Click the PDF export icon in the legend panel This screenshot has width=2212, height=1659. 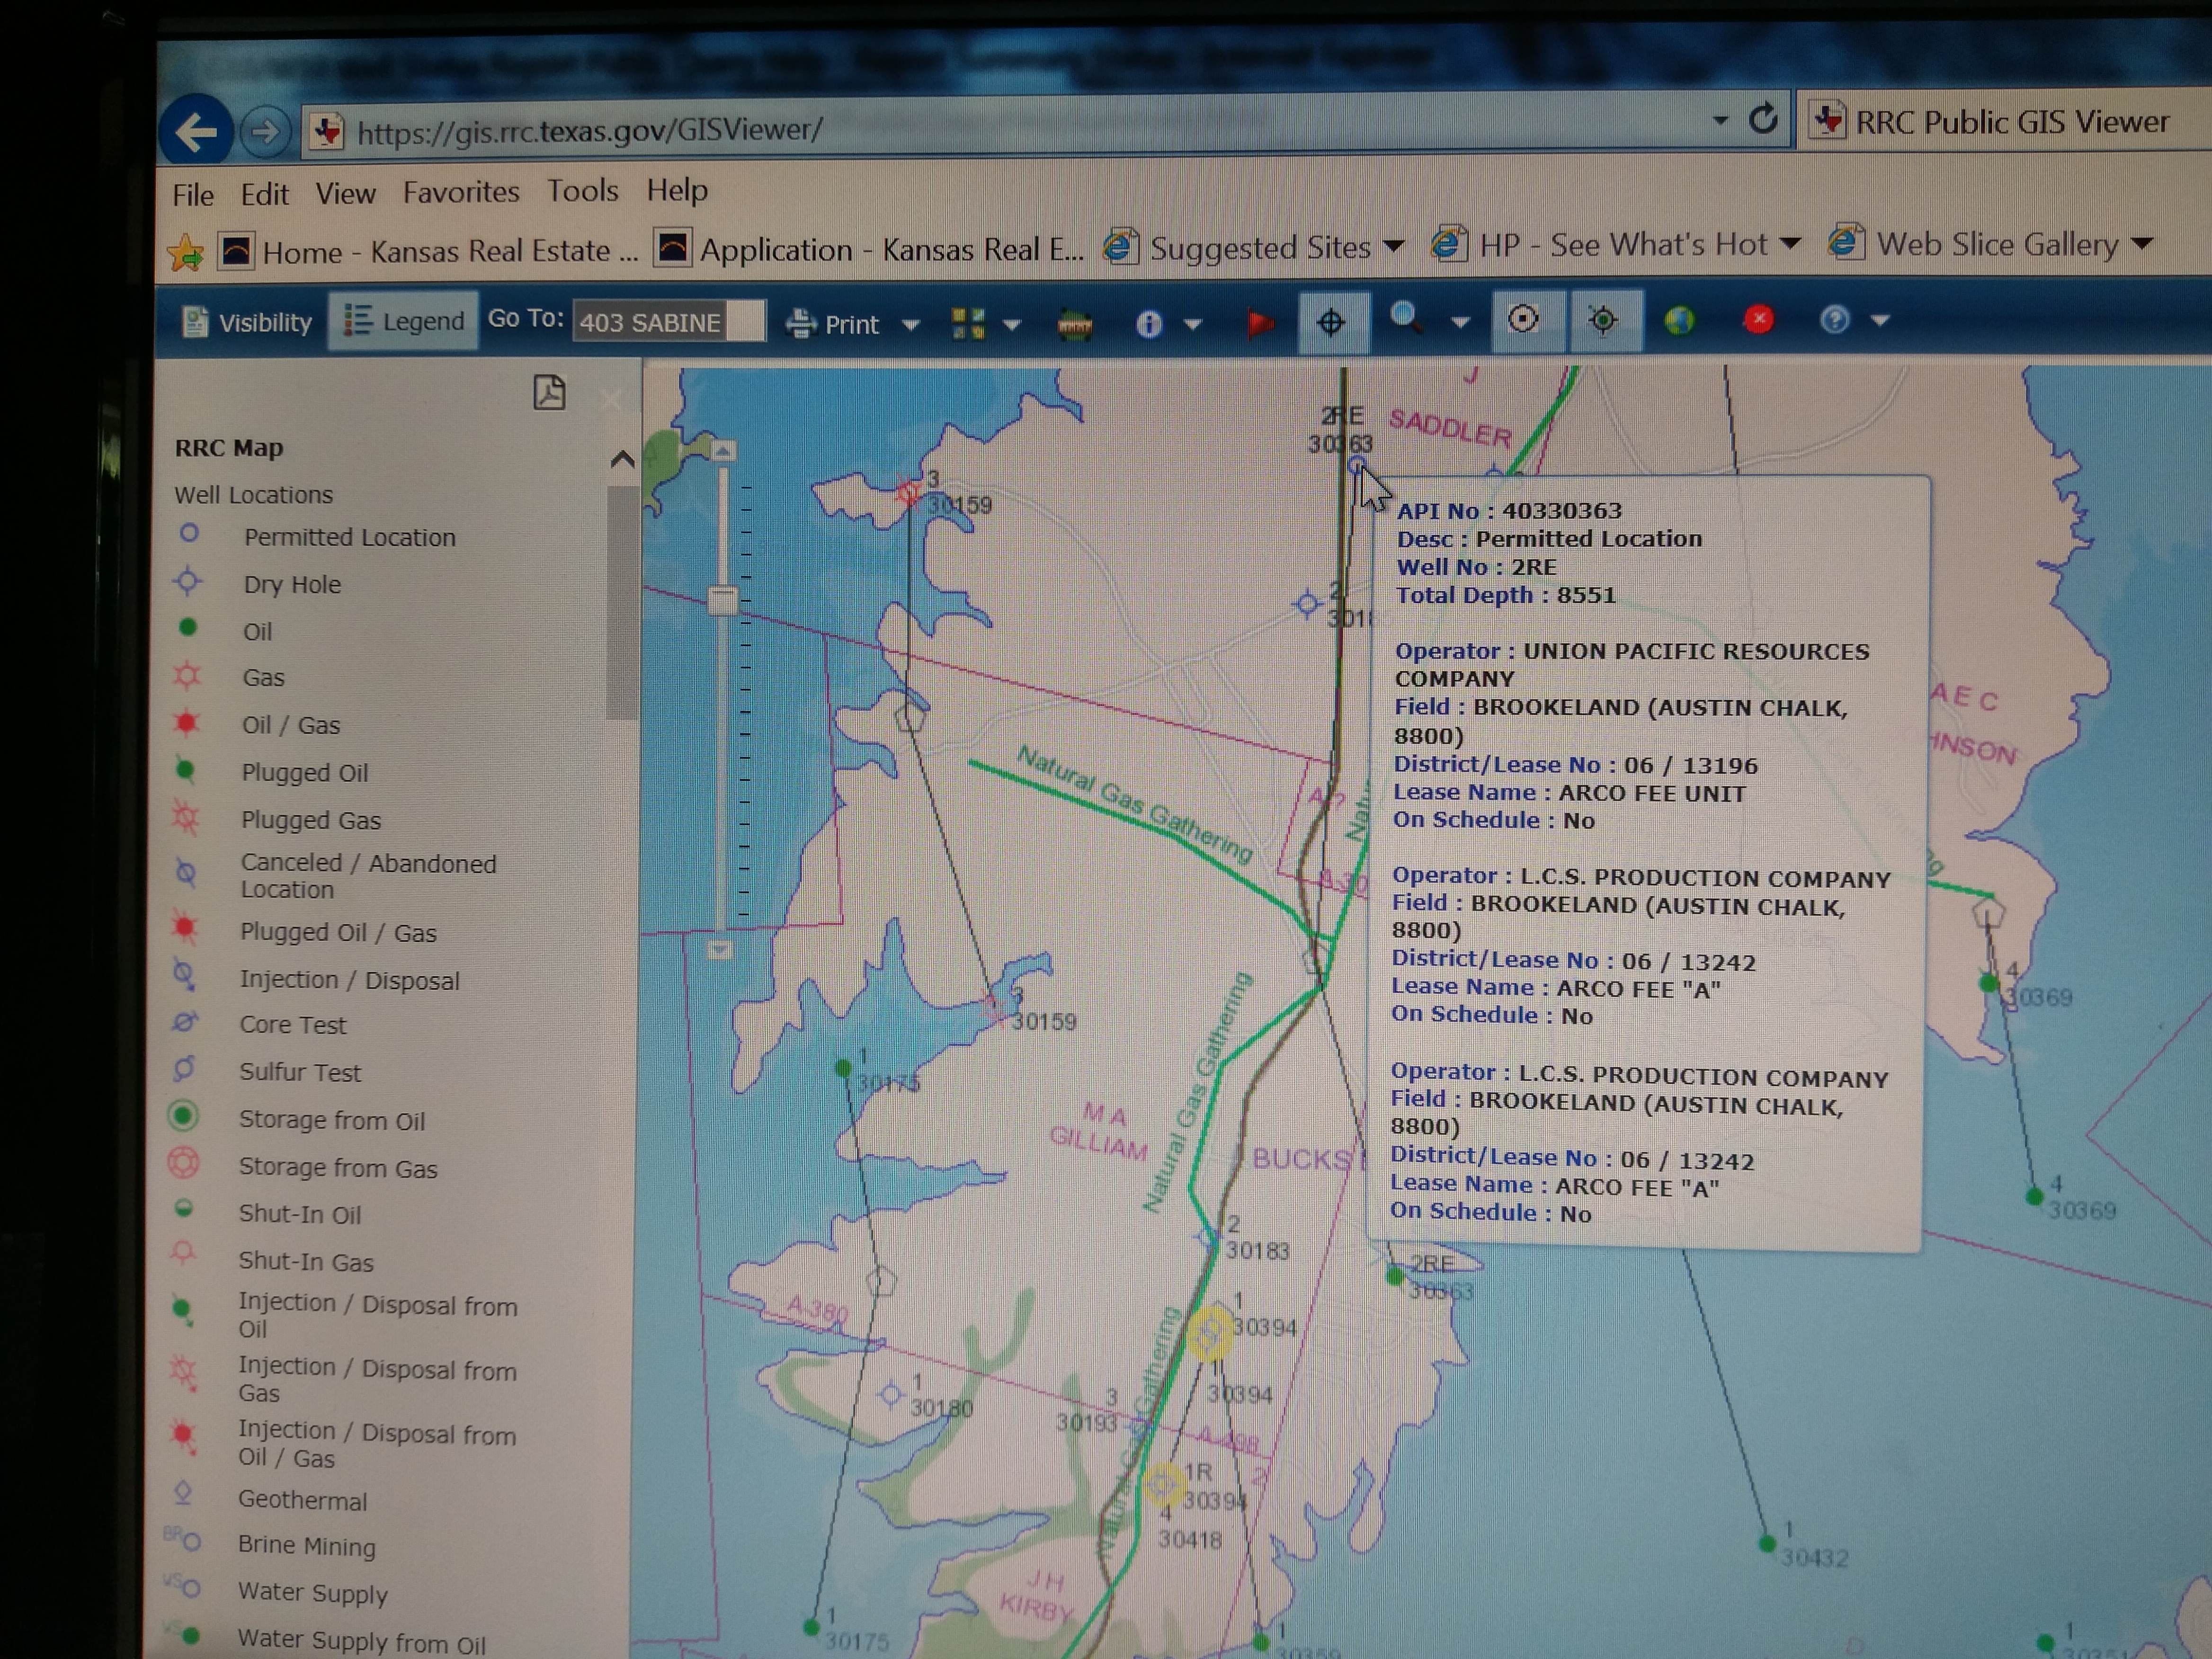click(549, 392)
